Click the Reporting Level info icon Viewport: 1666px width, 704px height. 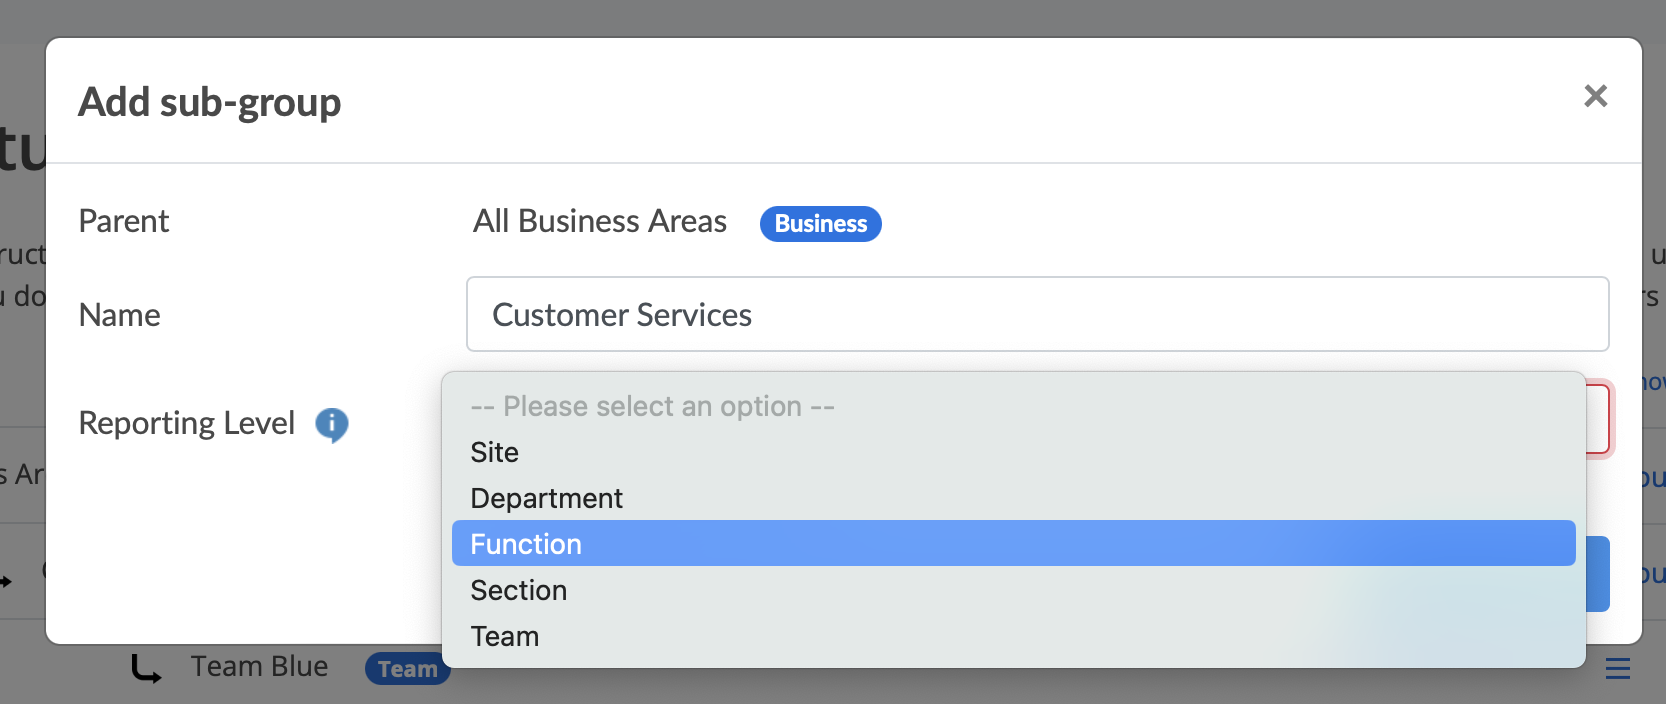332,424
